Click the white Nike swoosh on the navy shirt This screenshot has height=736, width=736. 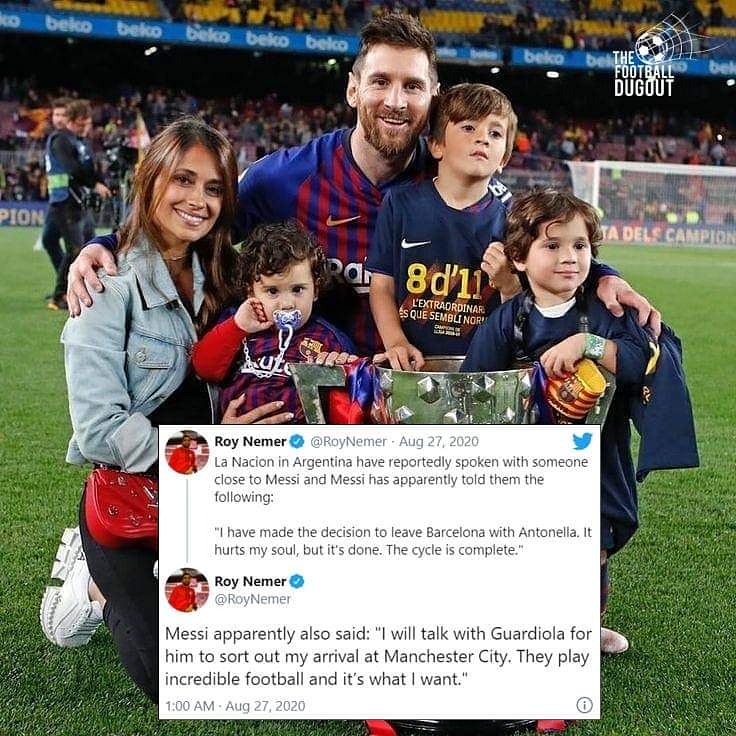point(415,244)
